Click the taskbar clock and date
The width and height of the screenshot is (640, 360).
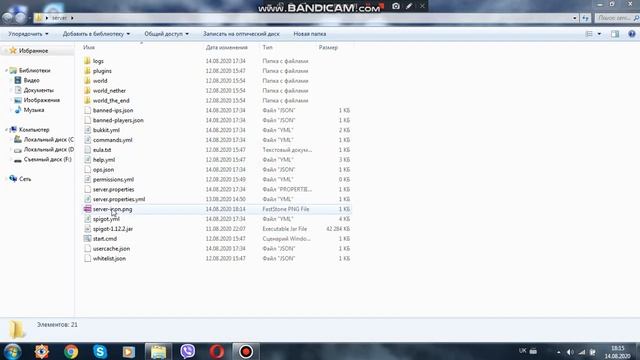617,352
